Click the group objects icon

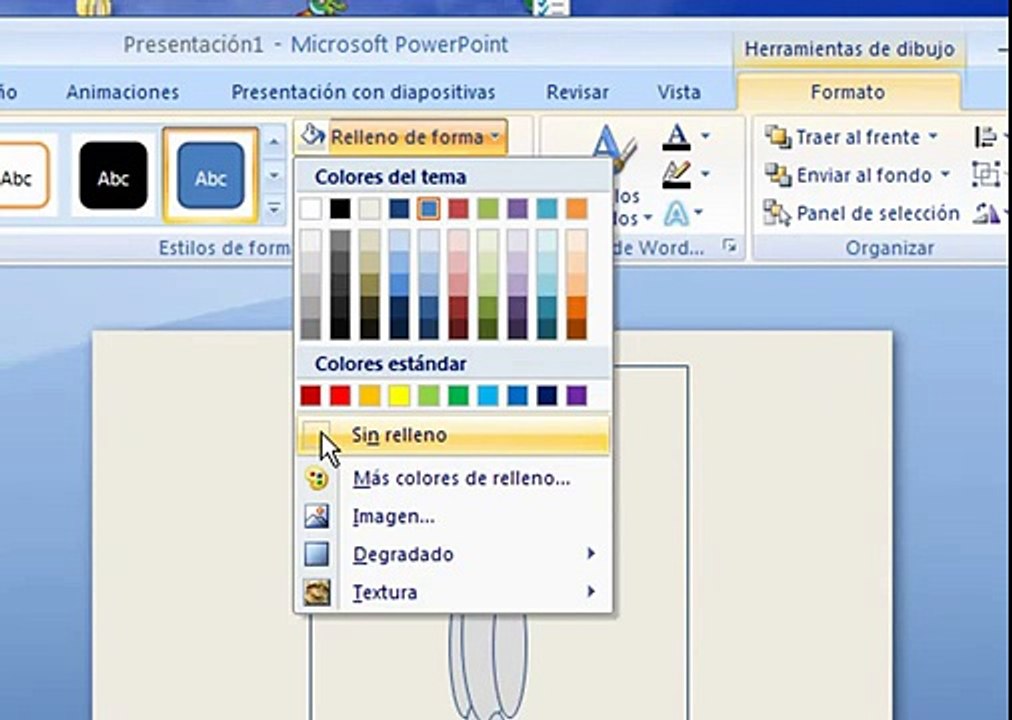[986, 175]
